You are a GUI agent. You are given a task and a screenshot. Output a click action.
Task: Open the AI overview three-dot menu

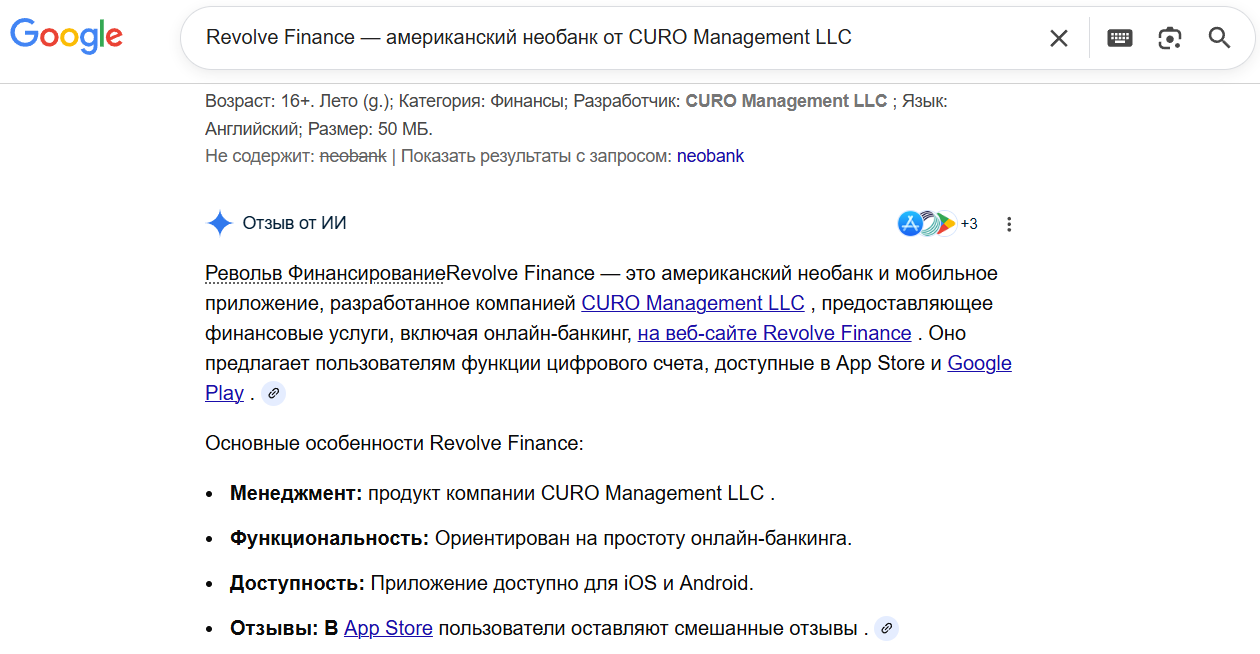click(1009, 224)
